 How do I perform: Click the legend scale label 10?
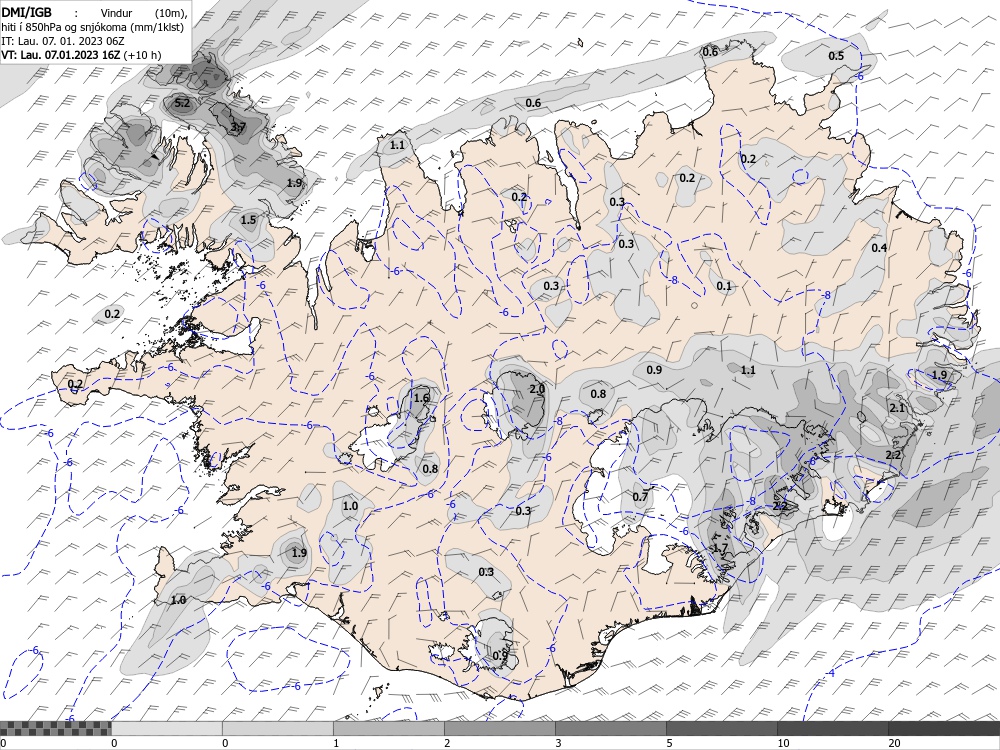coord(783,743)
